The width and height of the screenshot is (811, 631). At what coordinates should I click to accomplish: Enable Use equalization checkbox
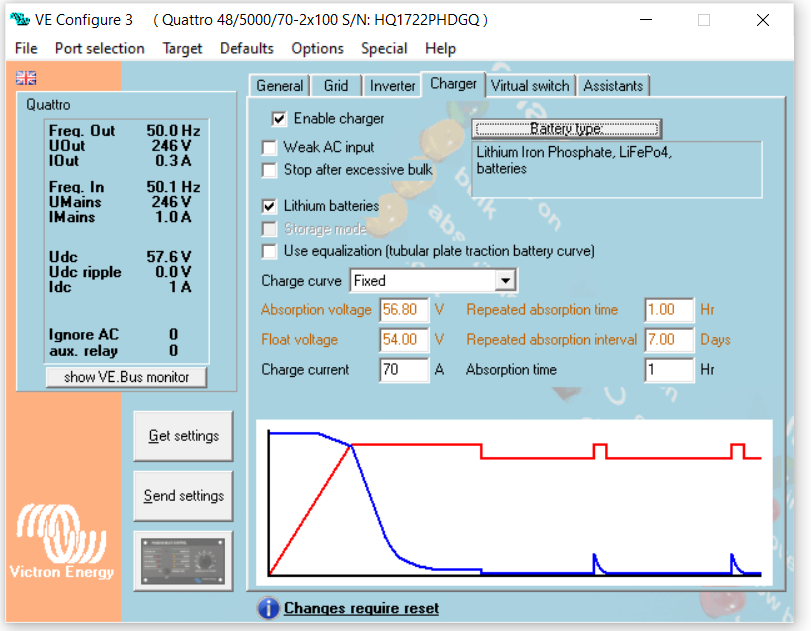(269, 251)
